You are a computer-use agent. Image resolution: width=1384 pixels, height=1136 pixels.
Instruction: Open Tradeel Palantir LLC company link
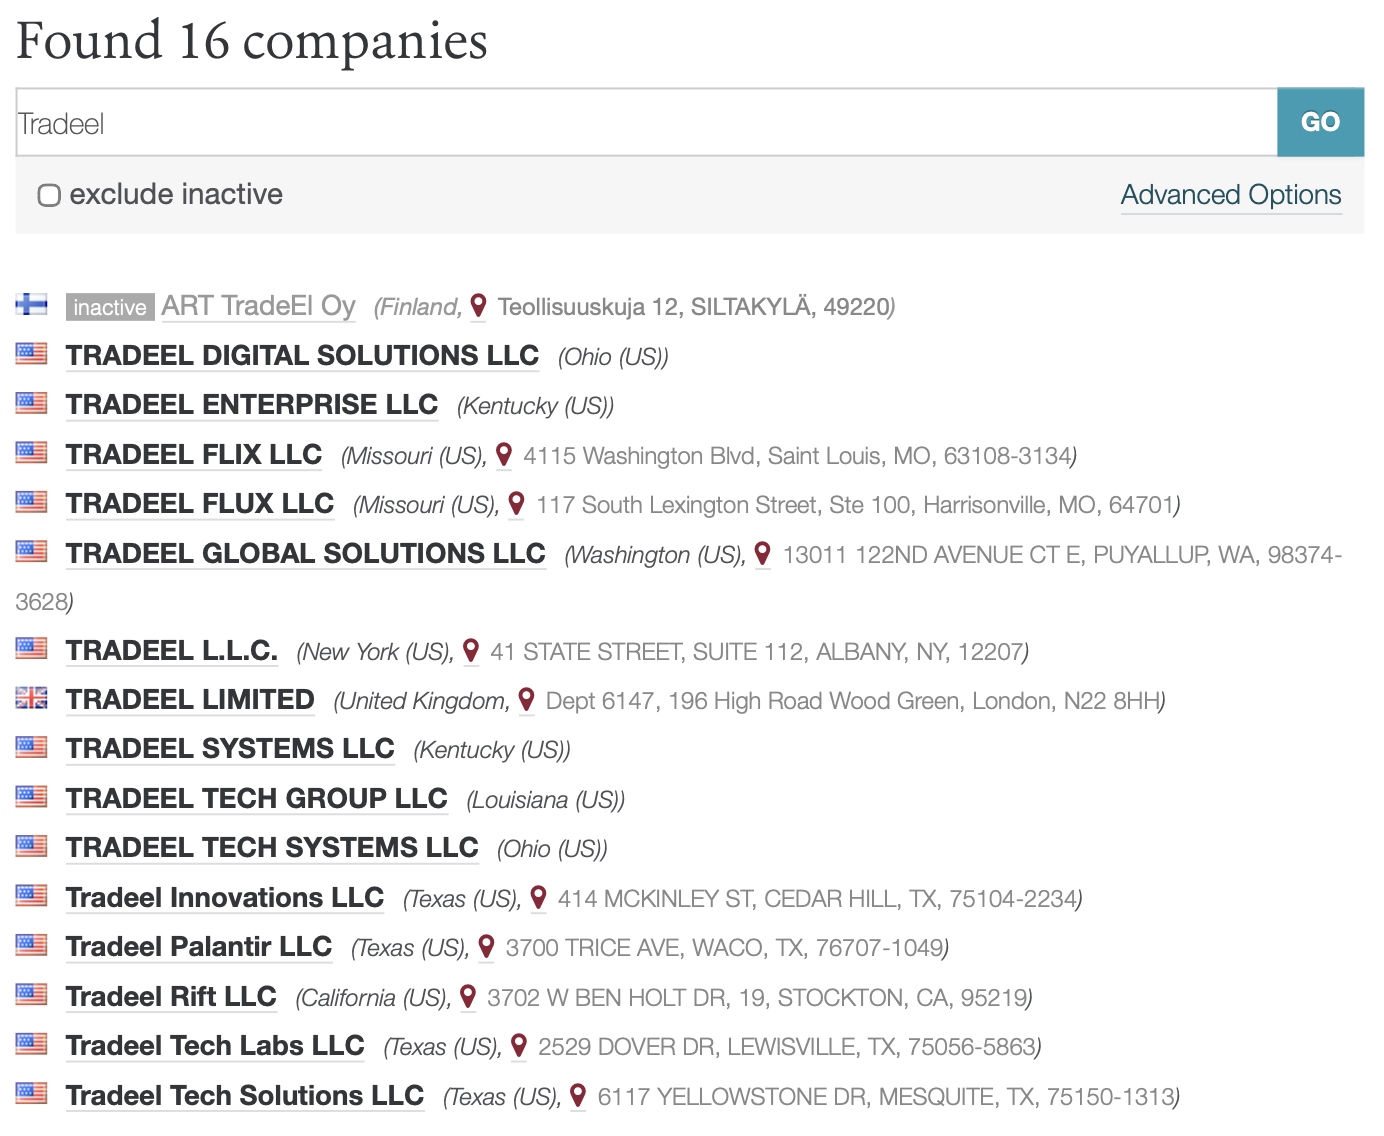point(199,946)
